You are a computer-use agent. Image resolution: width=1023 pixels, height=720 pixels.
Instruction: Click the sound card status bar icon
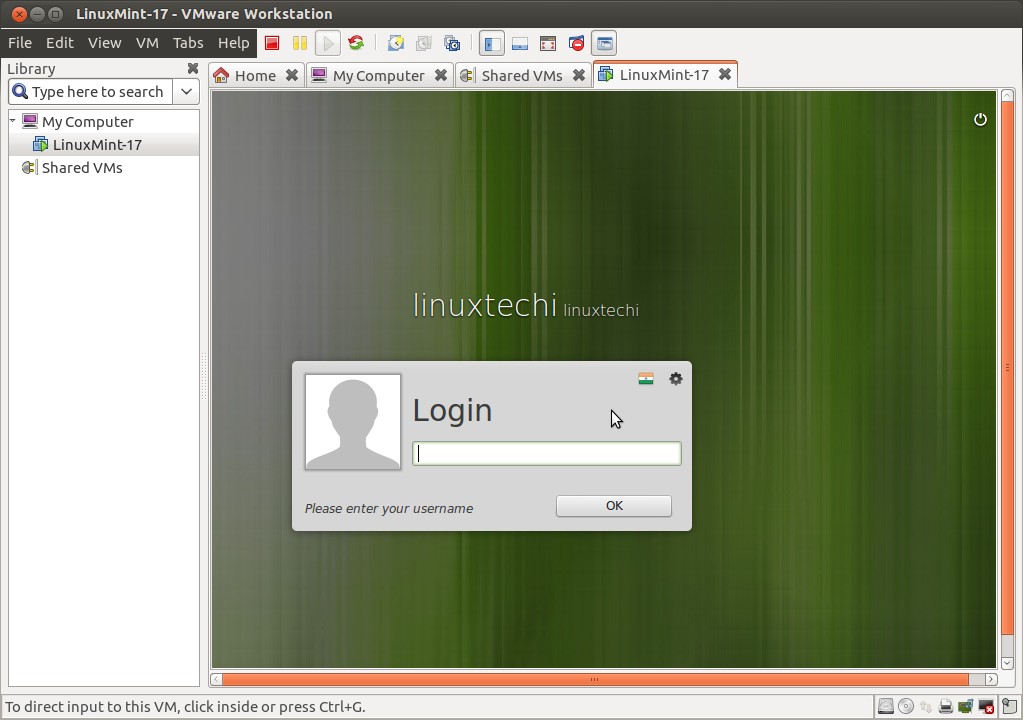coord(966,706)
